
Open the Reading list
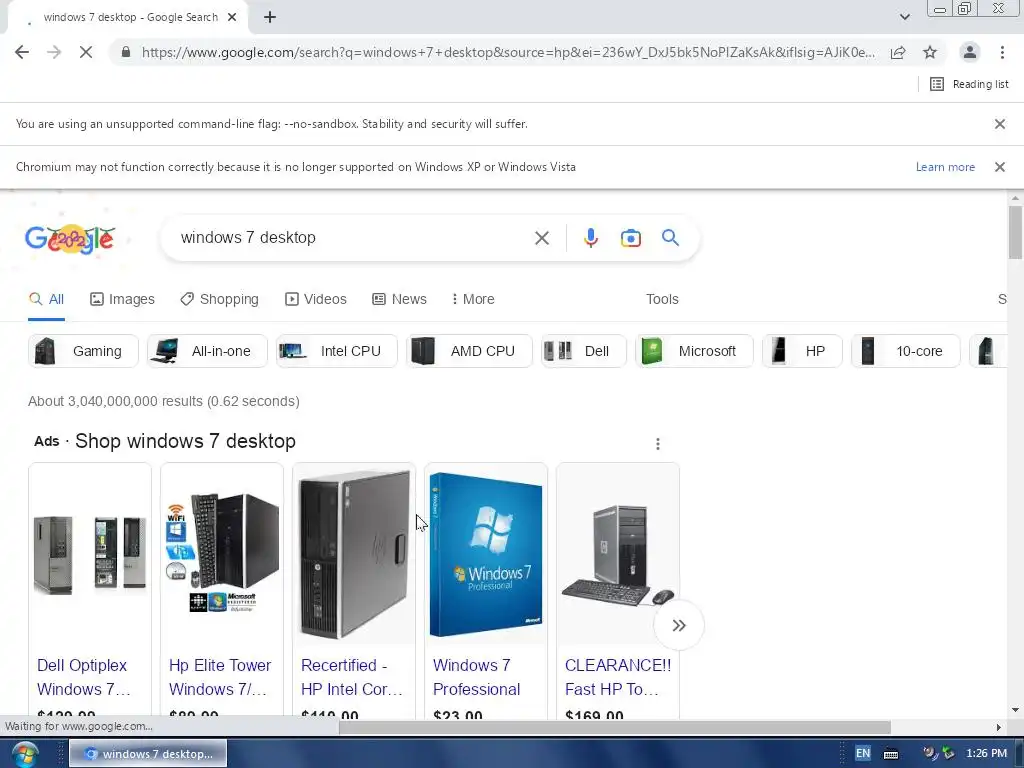pyautogui.click(x=969, y=84)
